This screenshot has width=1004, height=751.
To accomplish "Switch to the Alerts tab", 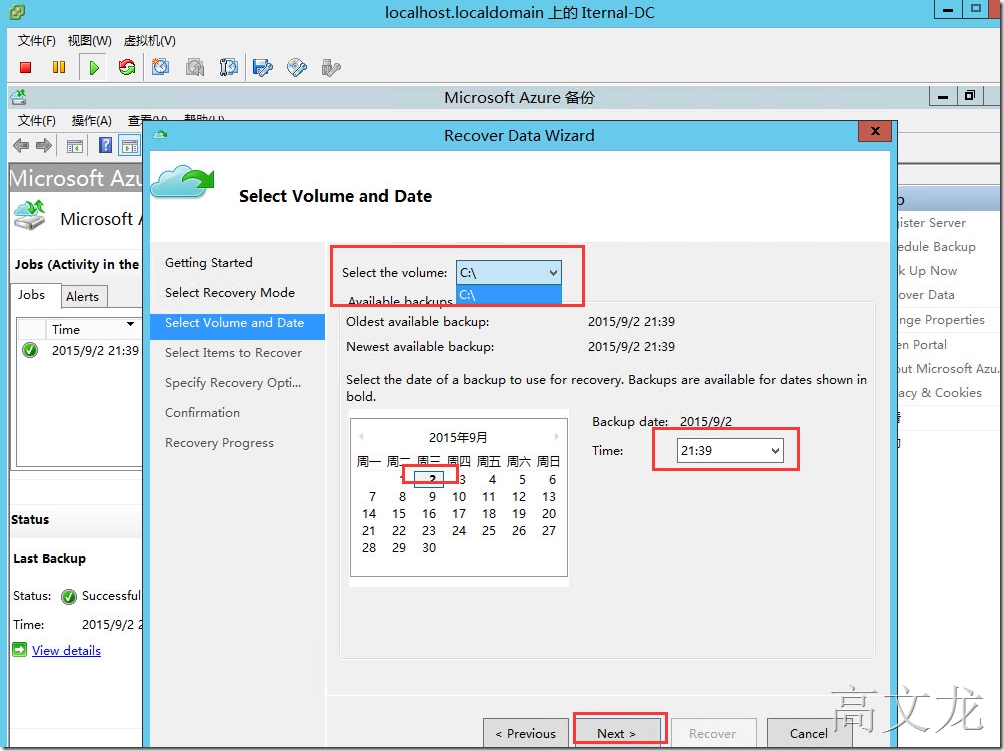I will [x=83, y=296].
